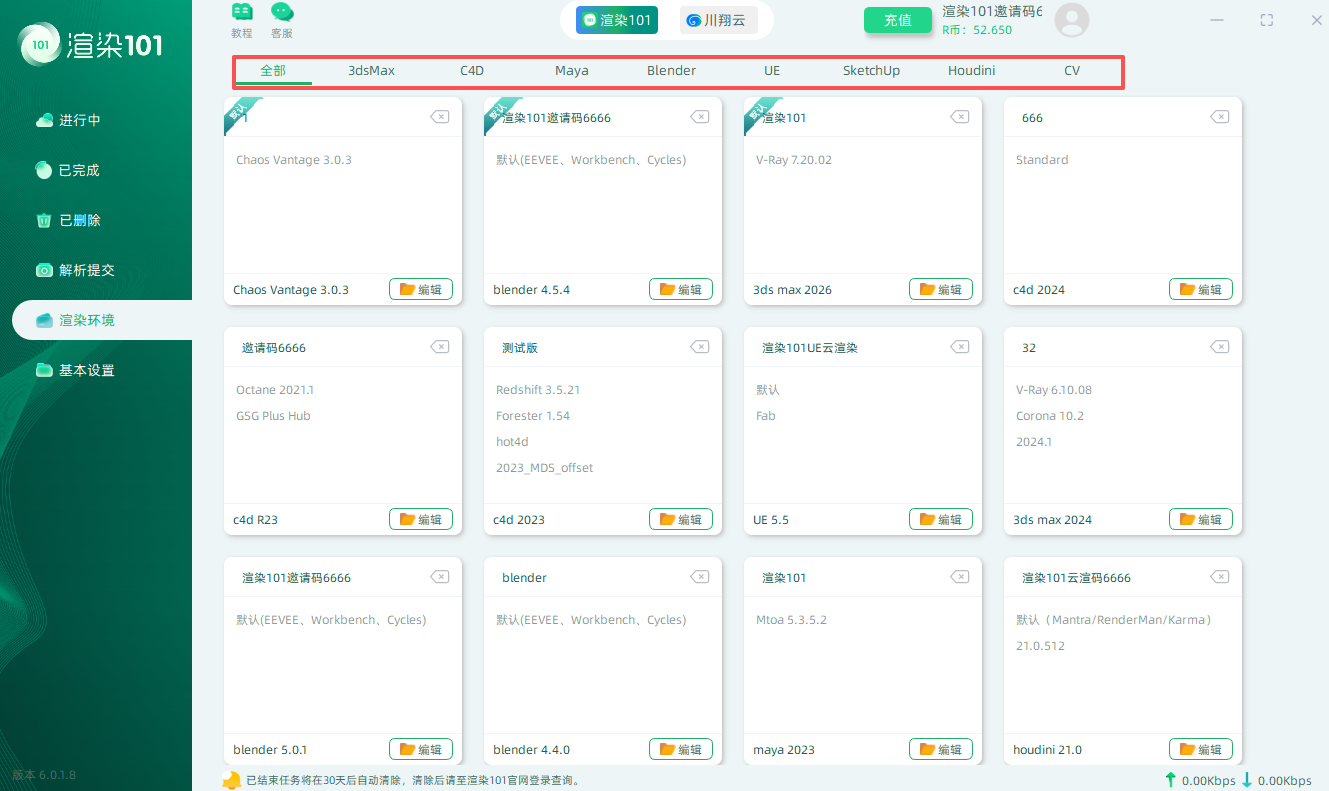Delete the UE 5.5 environment card
Viewport: 1329px width, 791px height.
(x=960, y=347)
